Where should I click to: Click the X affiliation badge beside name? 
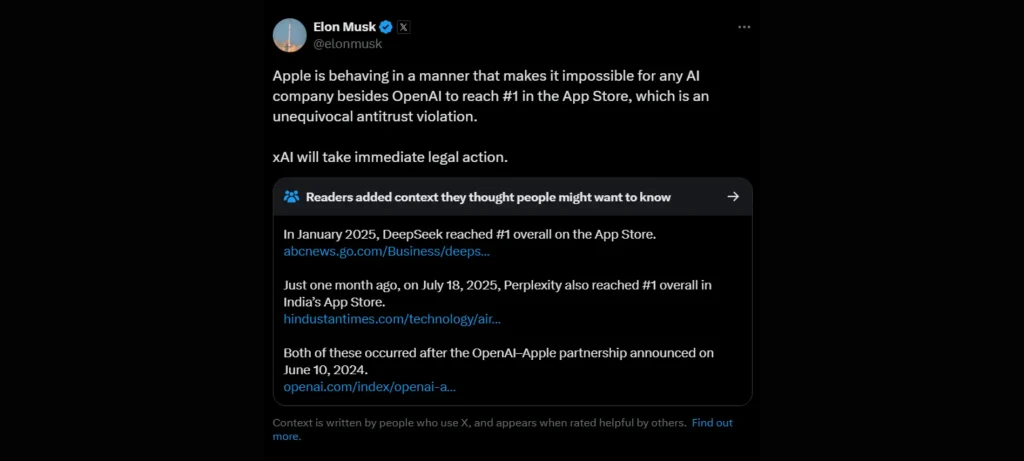tap(403, 27)
